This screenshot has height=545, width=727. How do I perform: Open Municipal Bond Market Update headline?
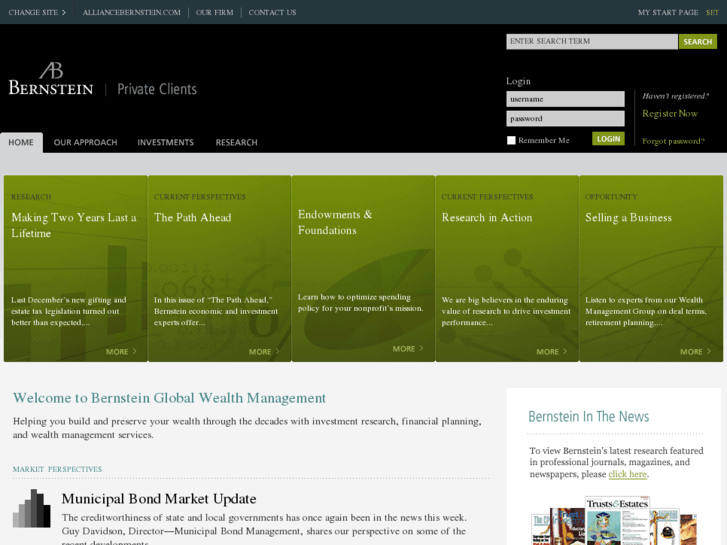[x=159, y=499]
